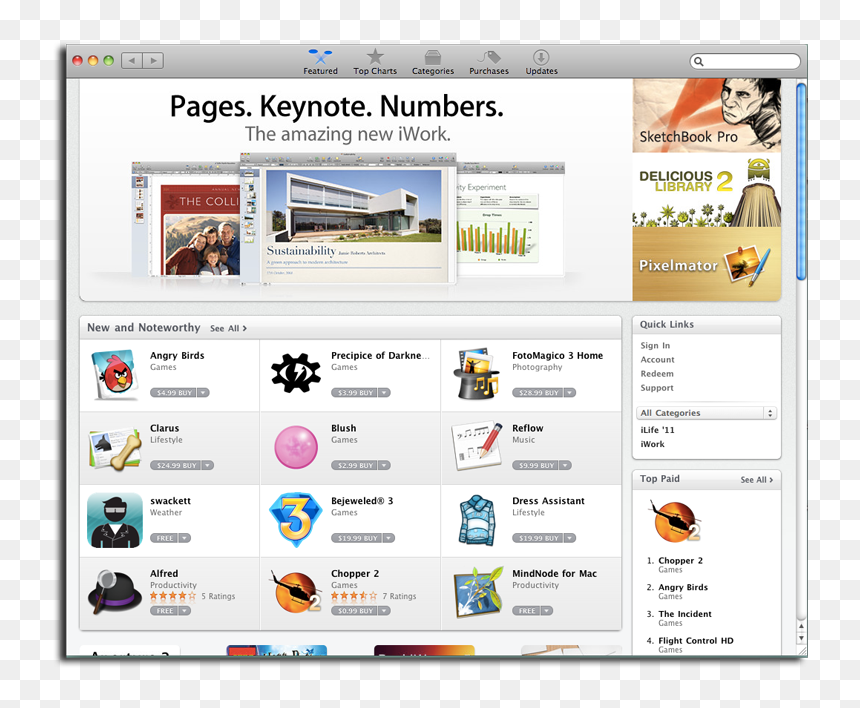The height and width of the screenshot is (708, 860).
Task: Click the Redeem quick link
Action: coord(657,374)
